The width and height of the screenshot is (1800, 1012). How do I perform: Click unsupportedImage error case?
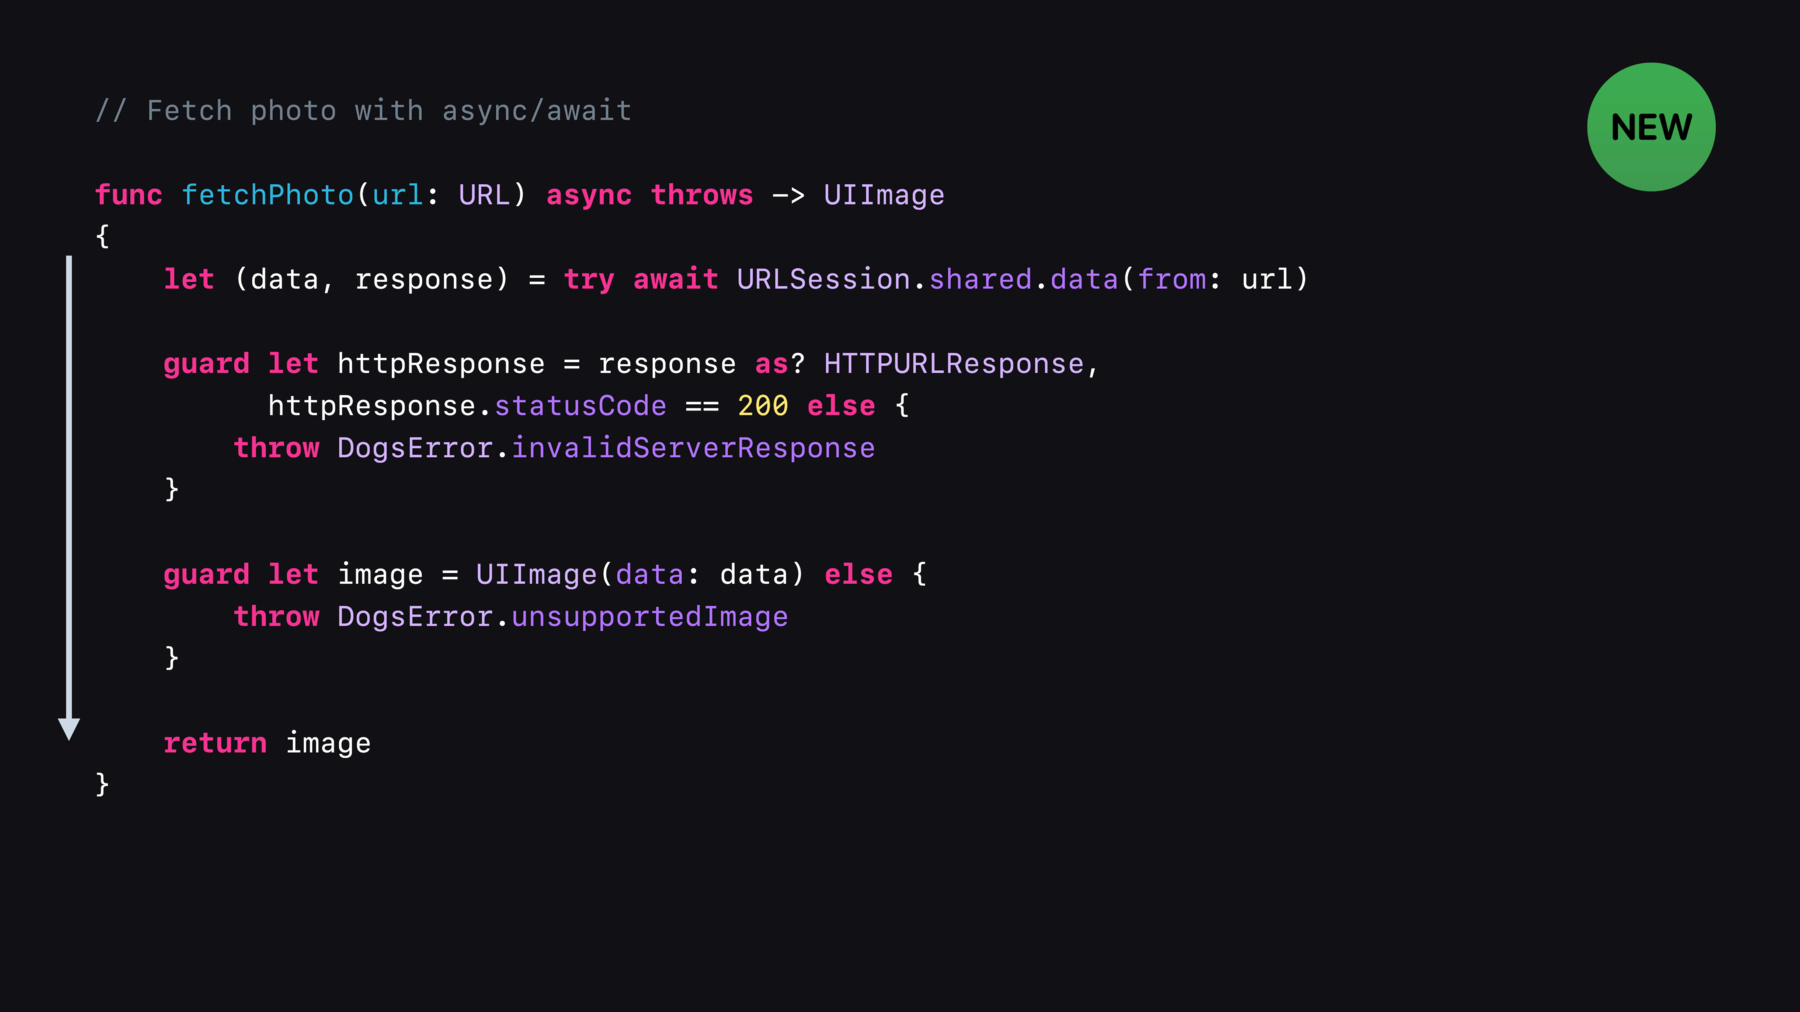coord(650,617)
